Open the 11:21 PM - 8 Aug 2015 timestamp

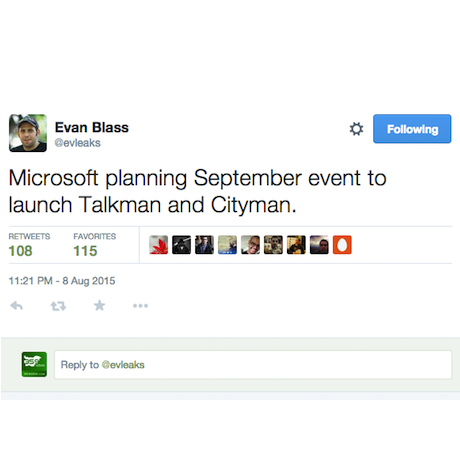(x=62, y=281)
